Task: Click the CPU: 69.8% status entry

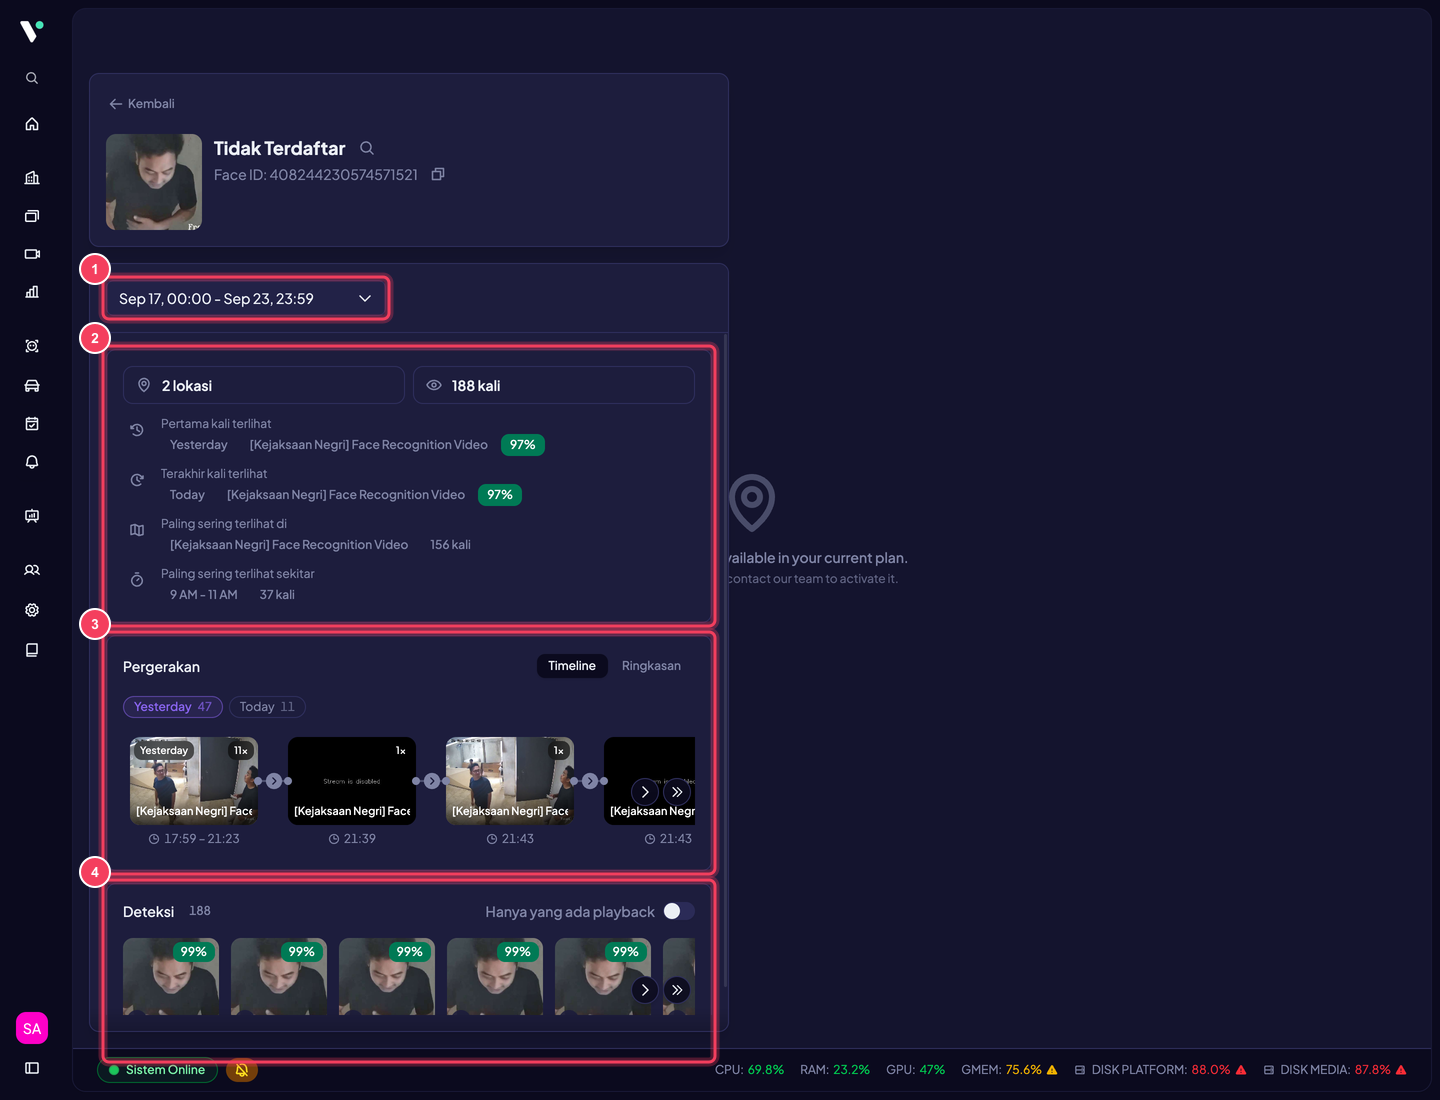Action: pyautogui.click(x=750, y=1070)
